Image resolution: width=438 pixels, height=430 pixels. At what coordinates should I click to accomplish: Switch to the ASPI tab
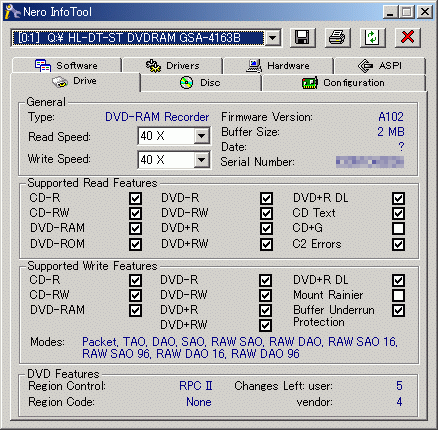(380, 66)
